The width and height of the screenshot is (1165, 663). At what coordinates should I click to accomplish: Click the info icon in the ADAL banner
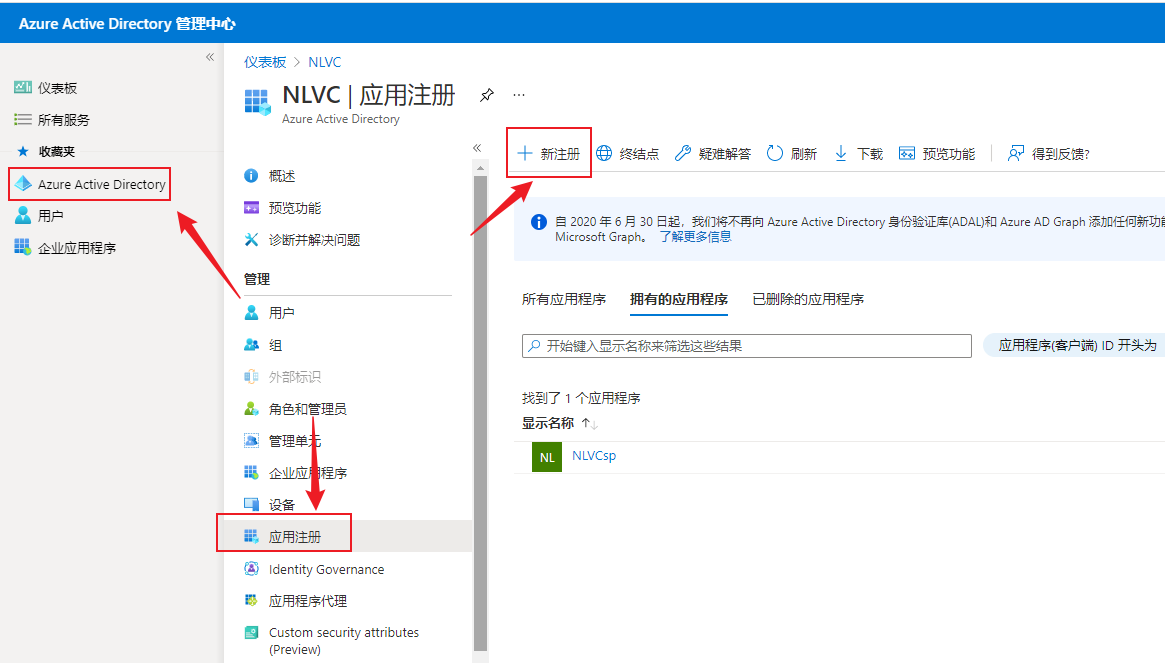(x=539, y=221)
